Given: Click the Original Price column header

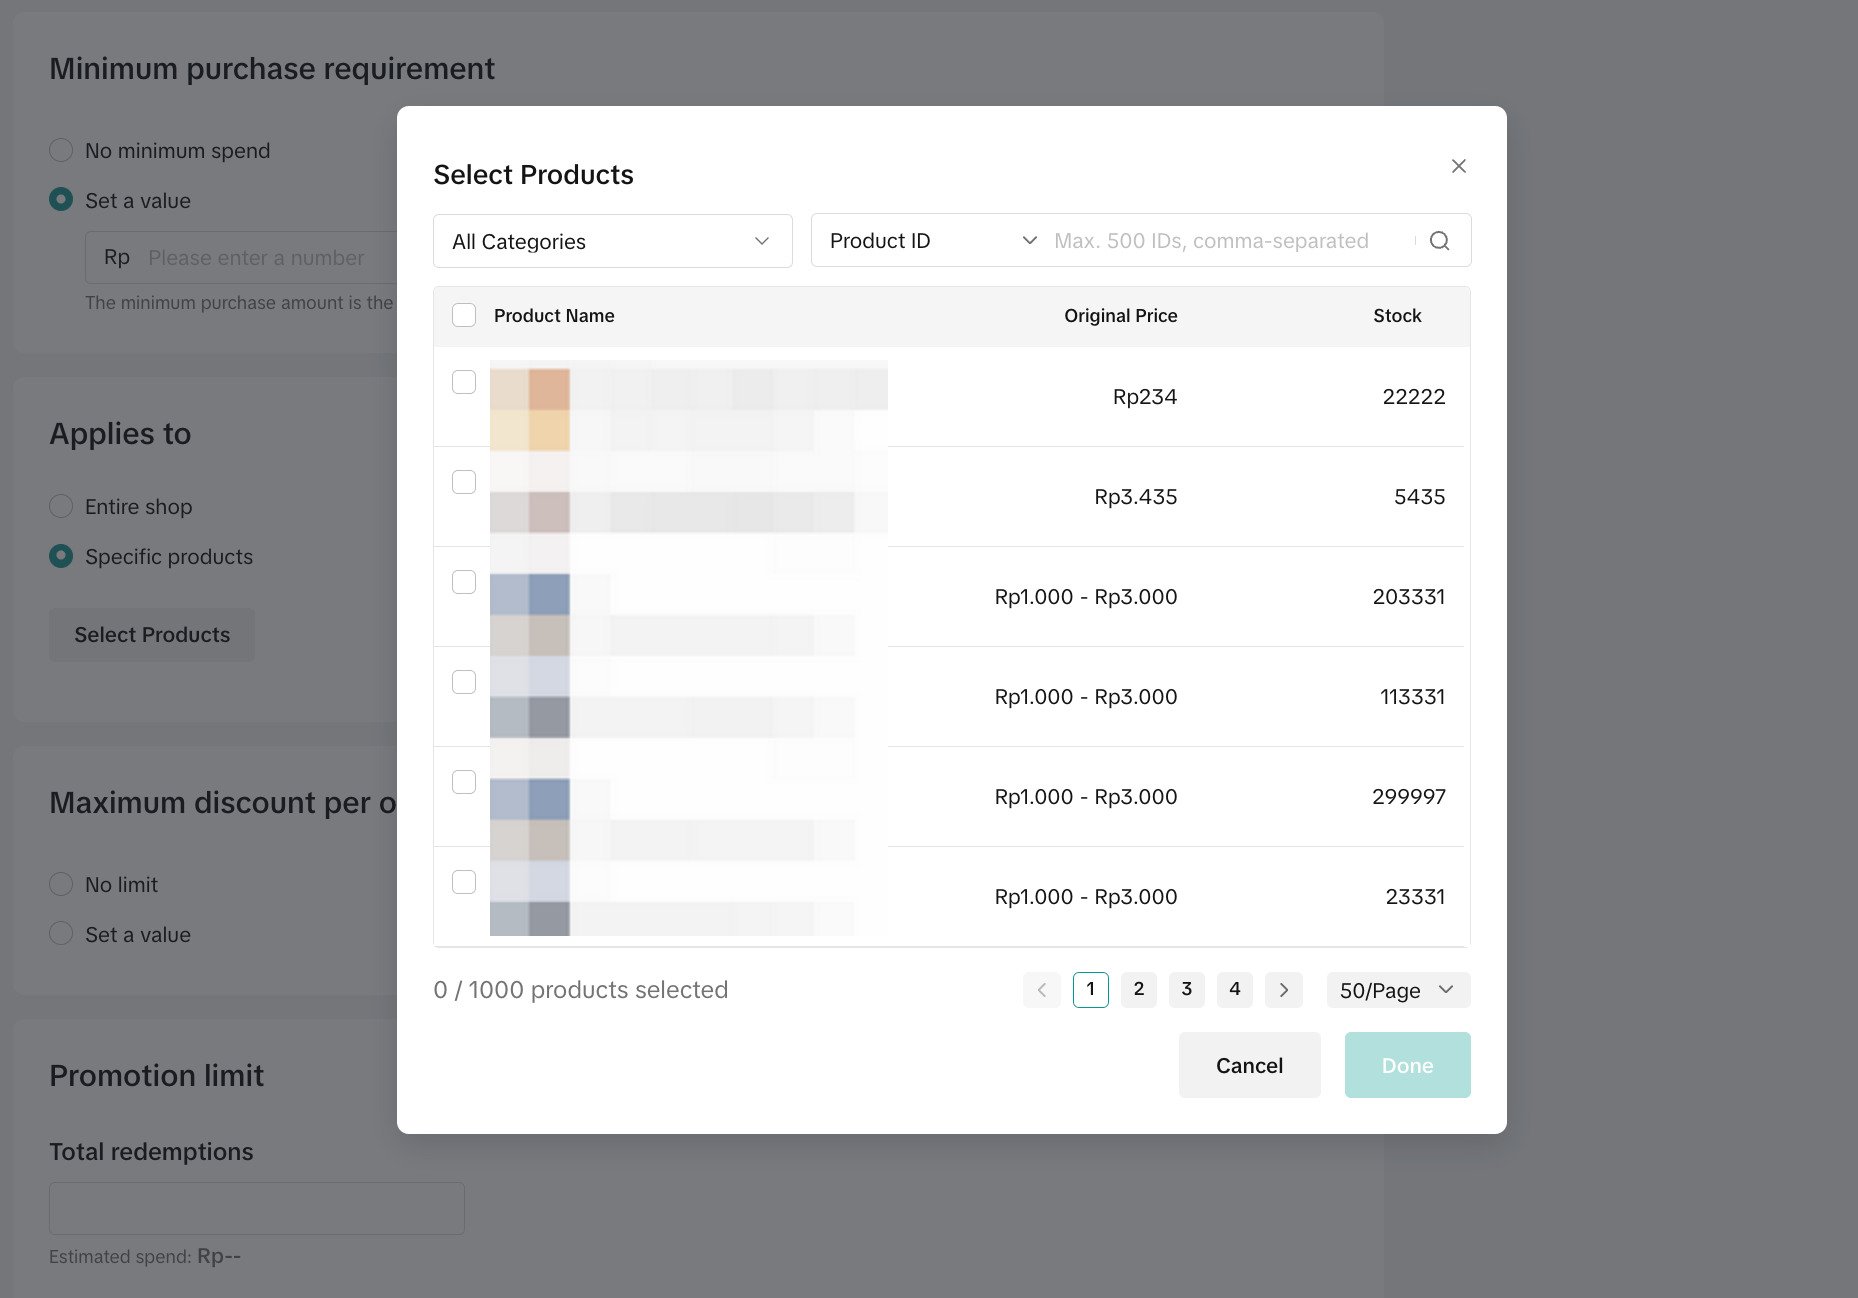Looking at the screenshot, I should (x=1120, y=316).
